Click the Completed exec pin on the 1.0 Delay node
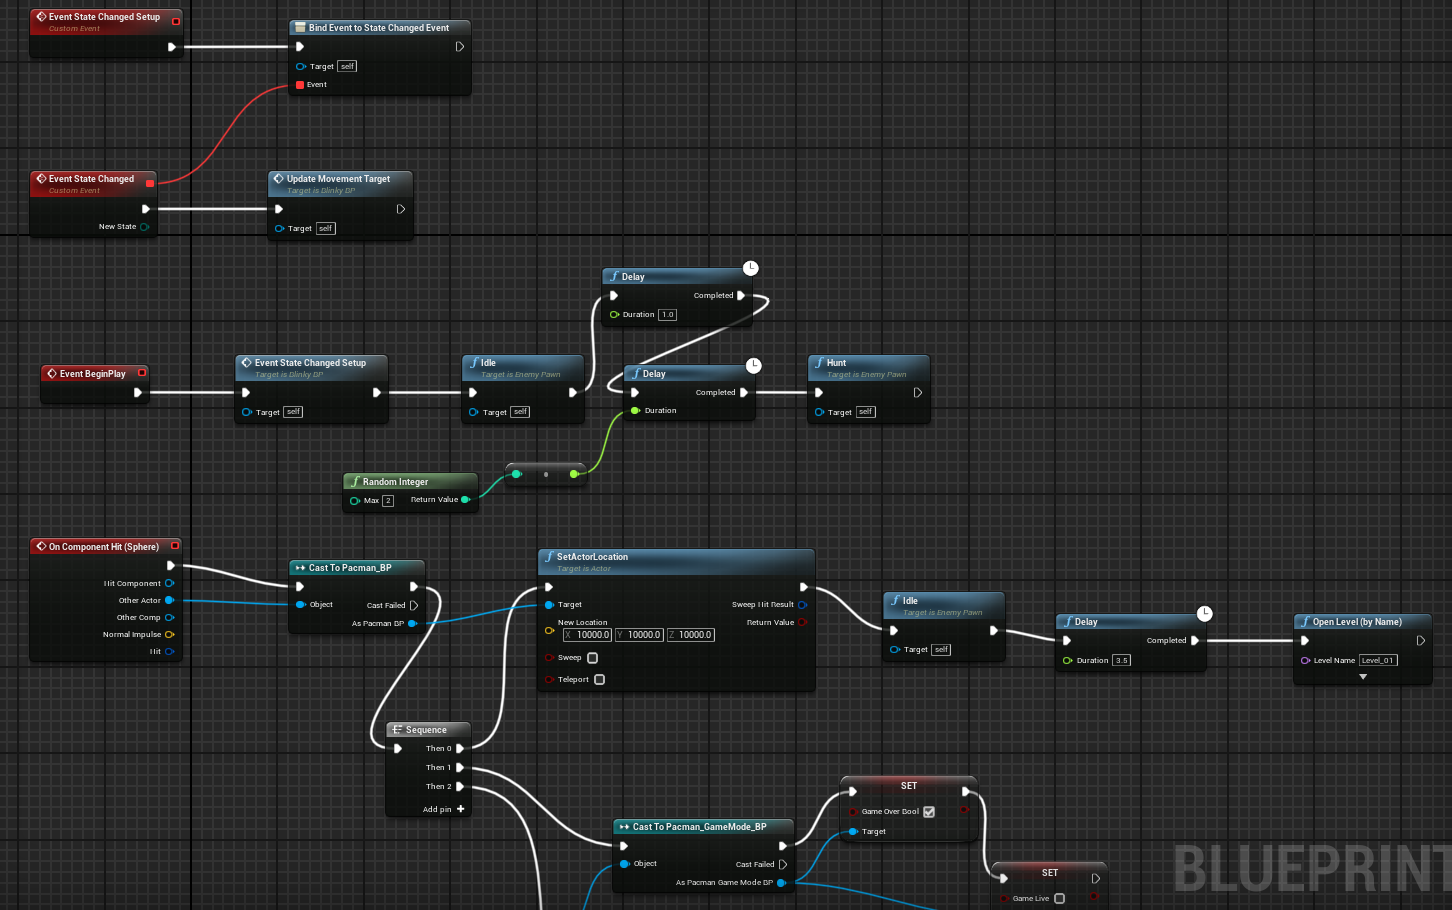 [x=742, y=295]
